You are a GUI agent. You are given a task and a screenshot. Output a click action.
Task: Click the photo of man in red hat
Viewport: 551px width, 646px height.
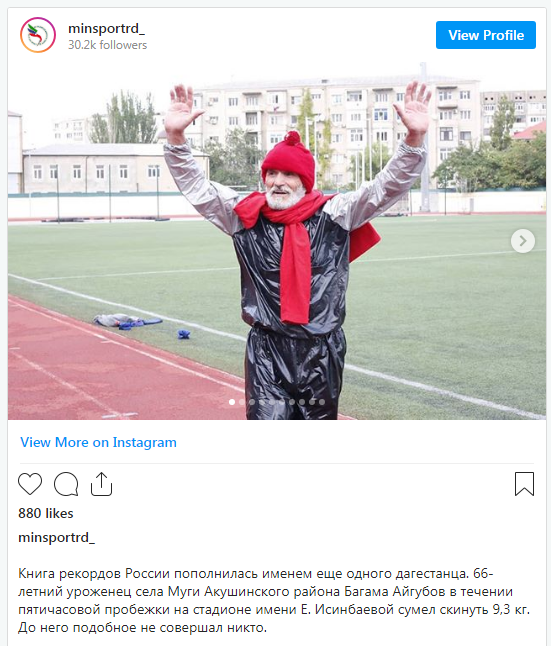pyautogui.click(x=277, y=241)
